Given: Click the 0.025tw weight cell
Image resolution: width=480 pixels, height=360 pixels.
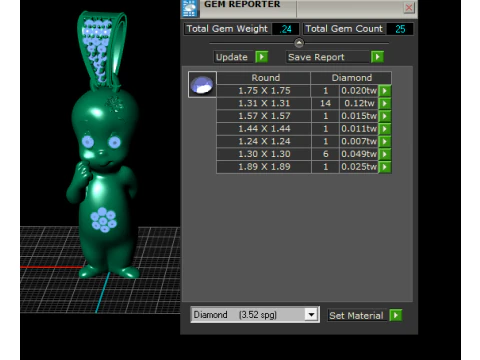Looking at the screenshot, I should [x=359, y=167].
